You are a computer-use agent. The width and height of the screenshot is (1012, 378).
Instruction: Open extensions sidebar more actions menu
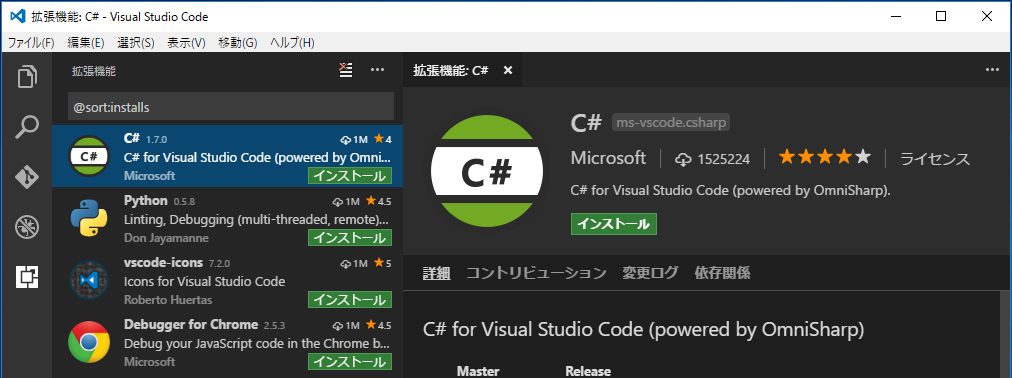pos(378,70)
